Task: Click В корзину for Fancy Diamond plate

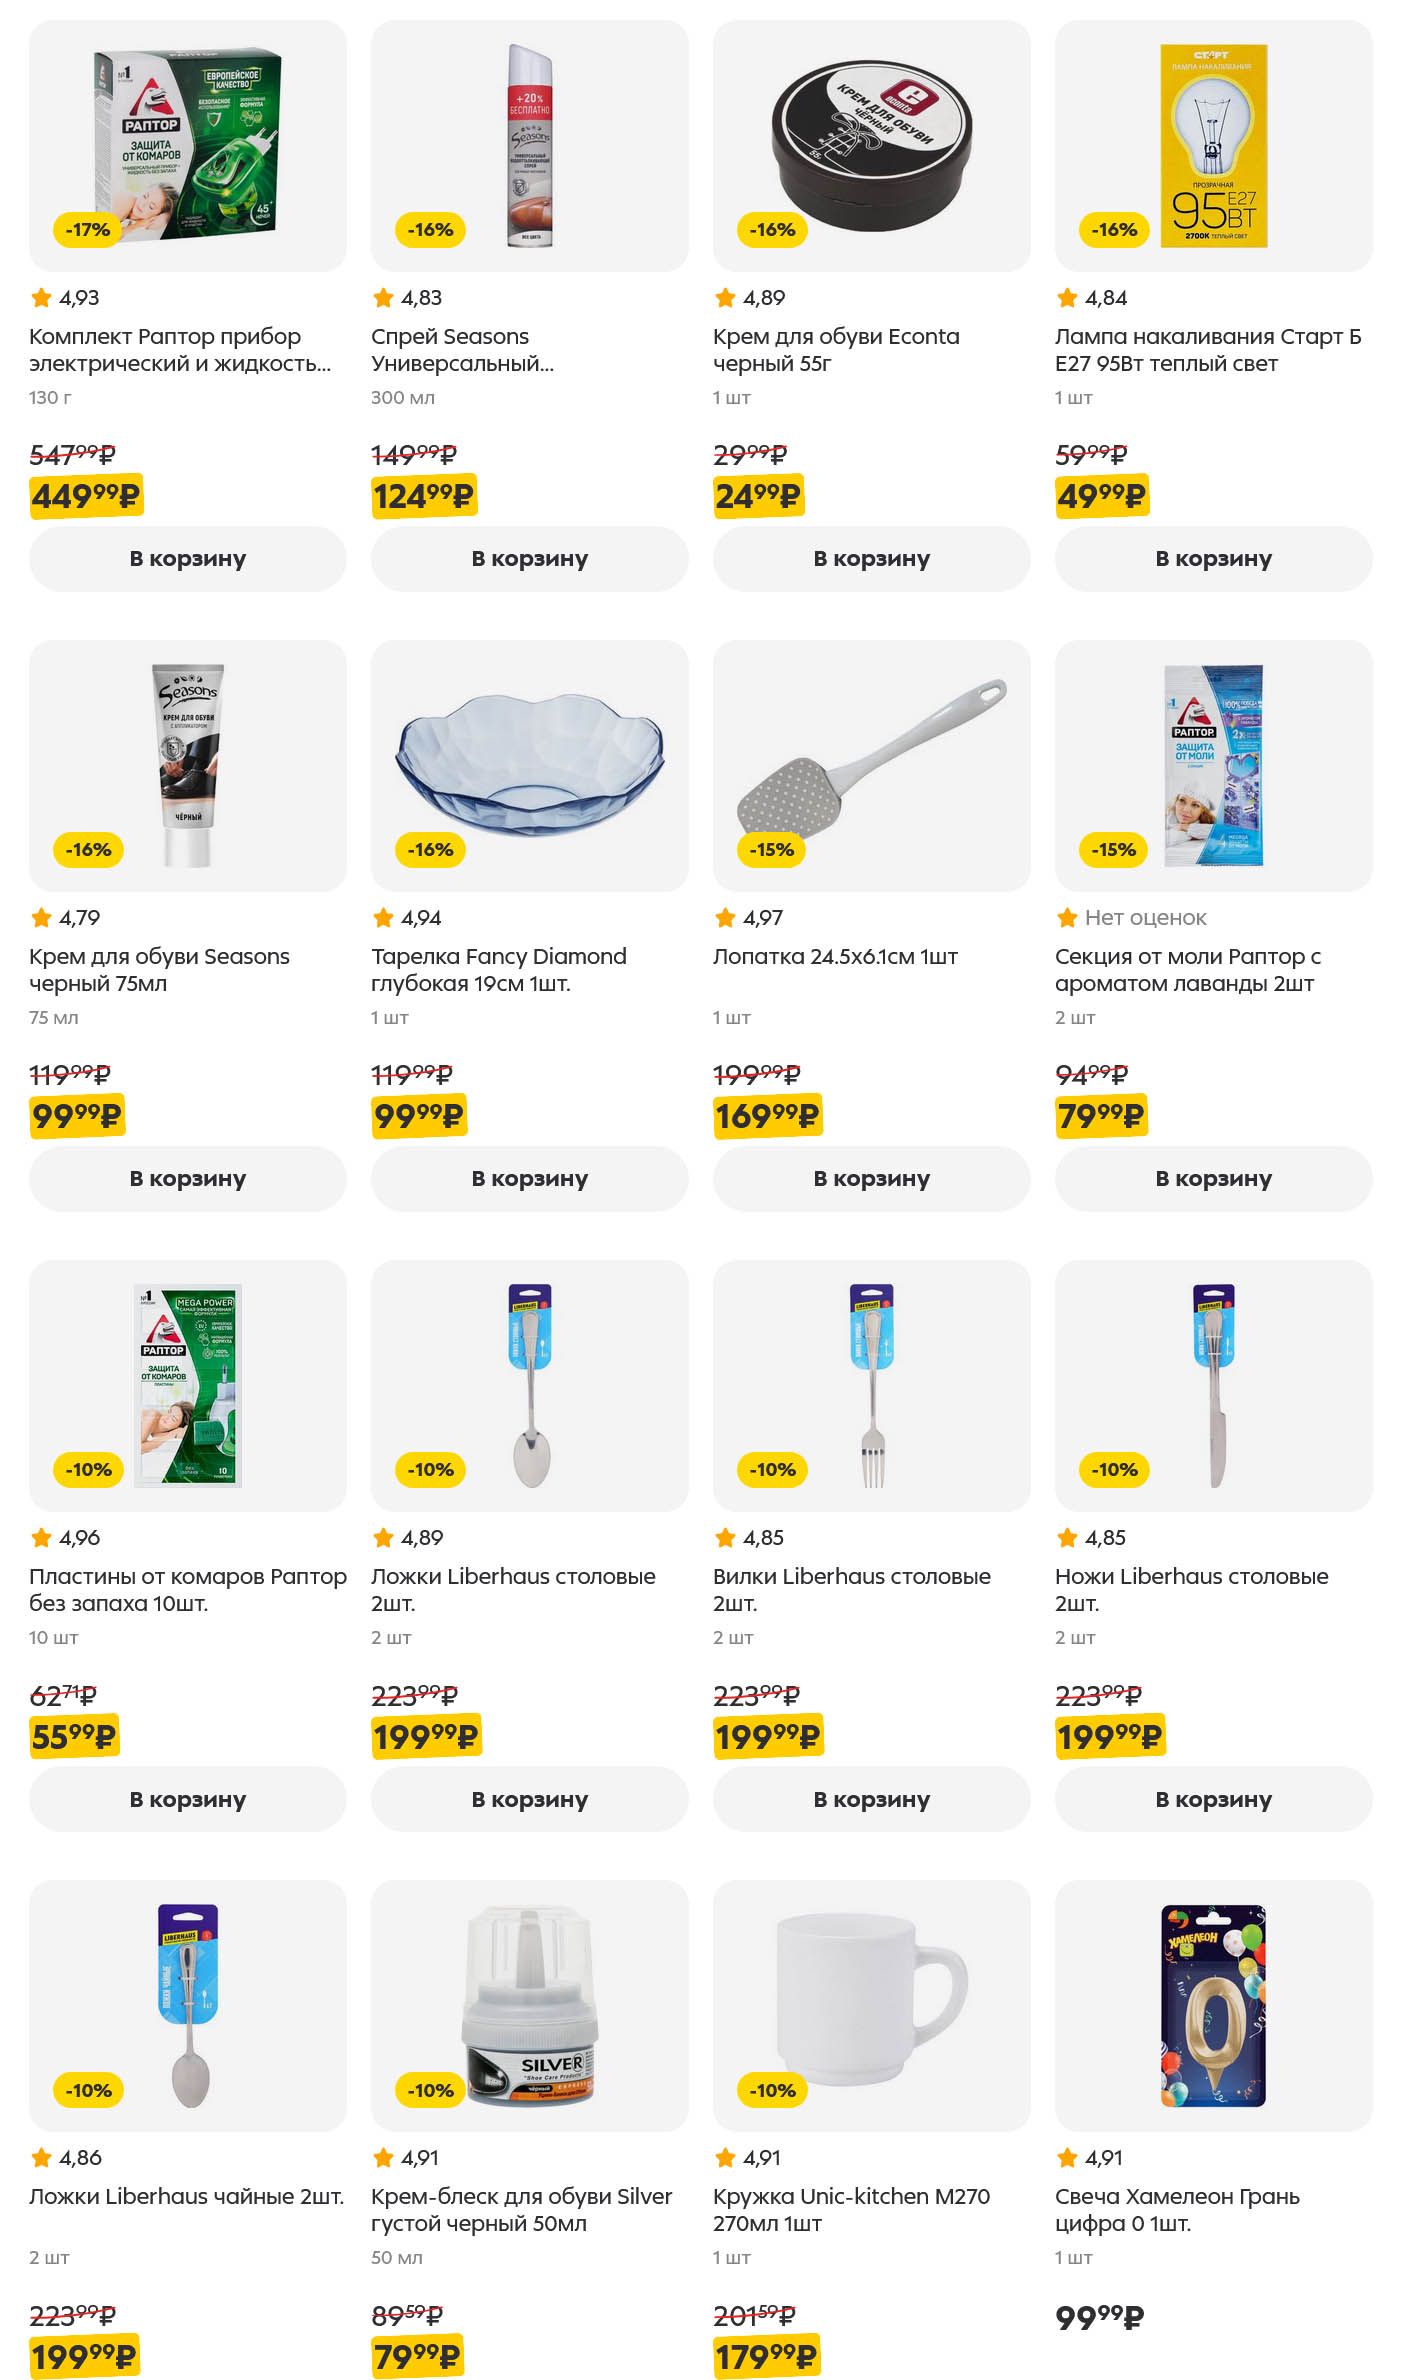Action: pyautogui.click(x=529, y=1179)
